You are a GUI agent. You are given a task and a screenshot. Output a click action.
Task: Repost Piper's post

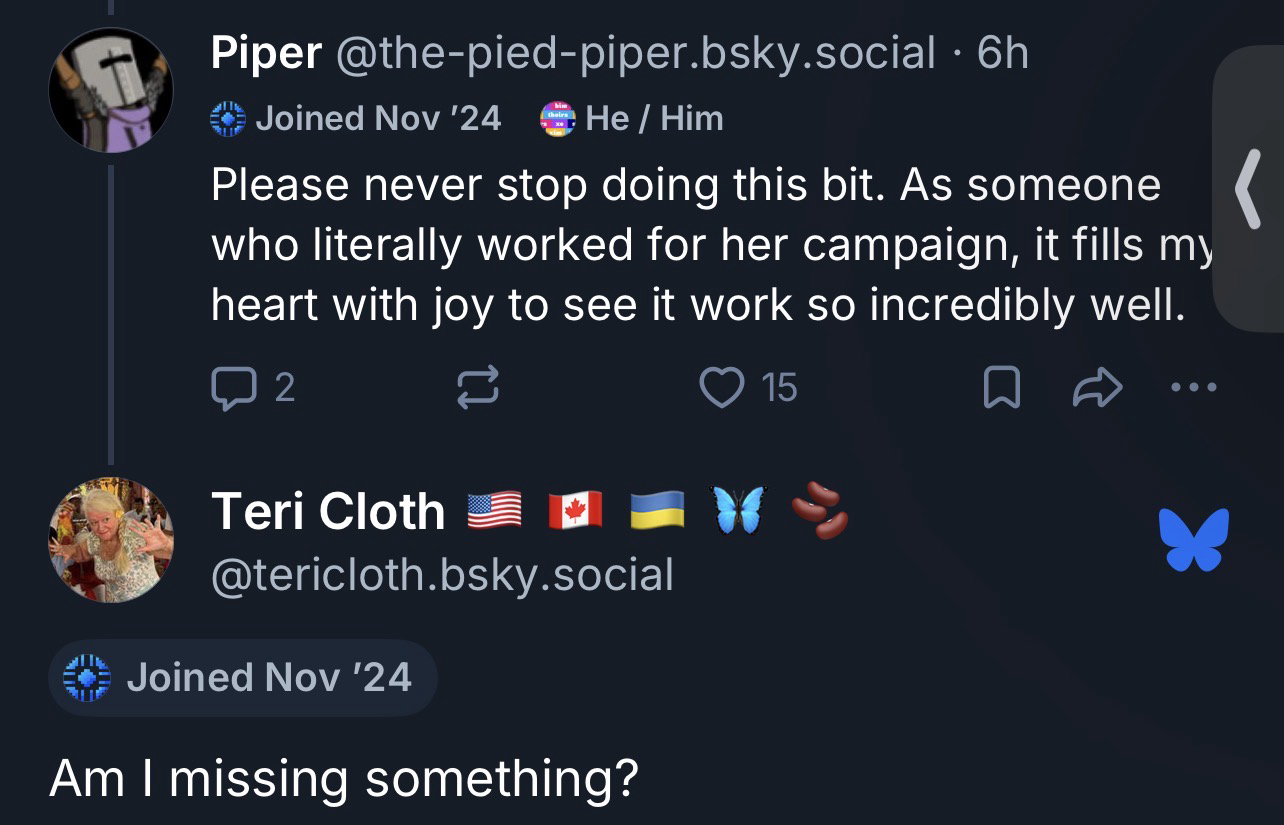click(478, 388)
